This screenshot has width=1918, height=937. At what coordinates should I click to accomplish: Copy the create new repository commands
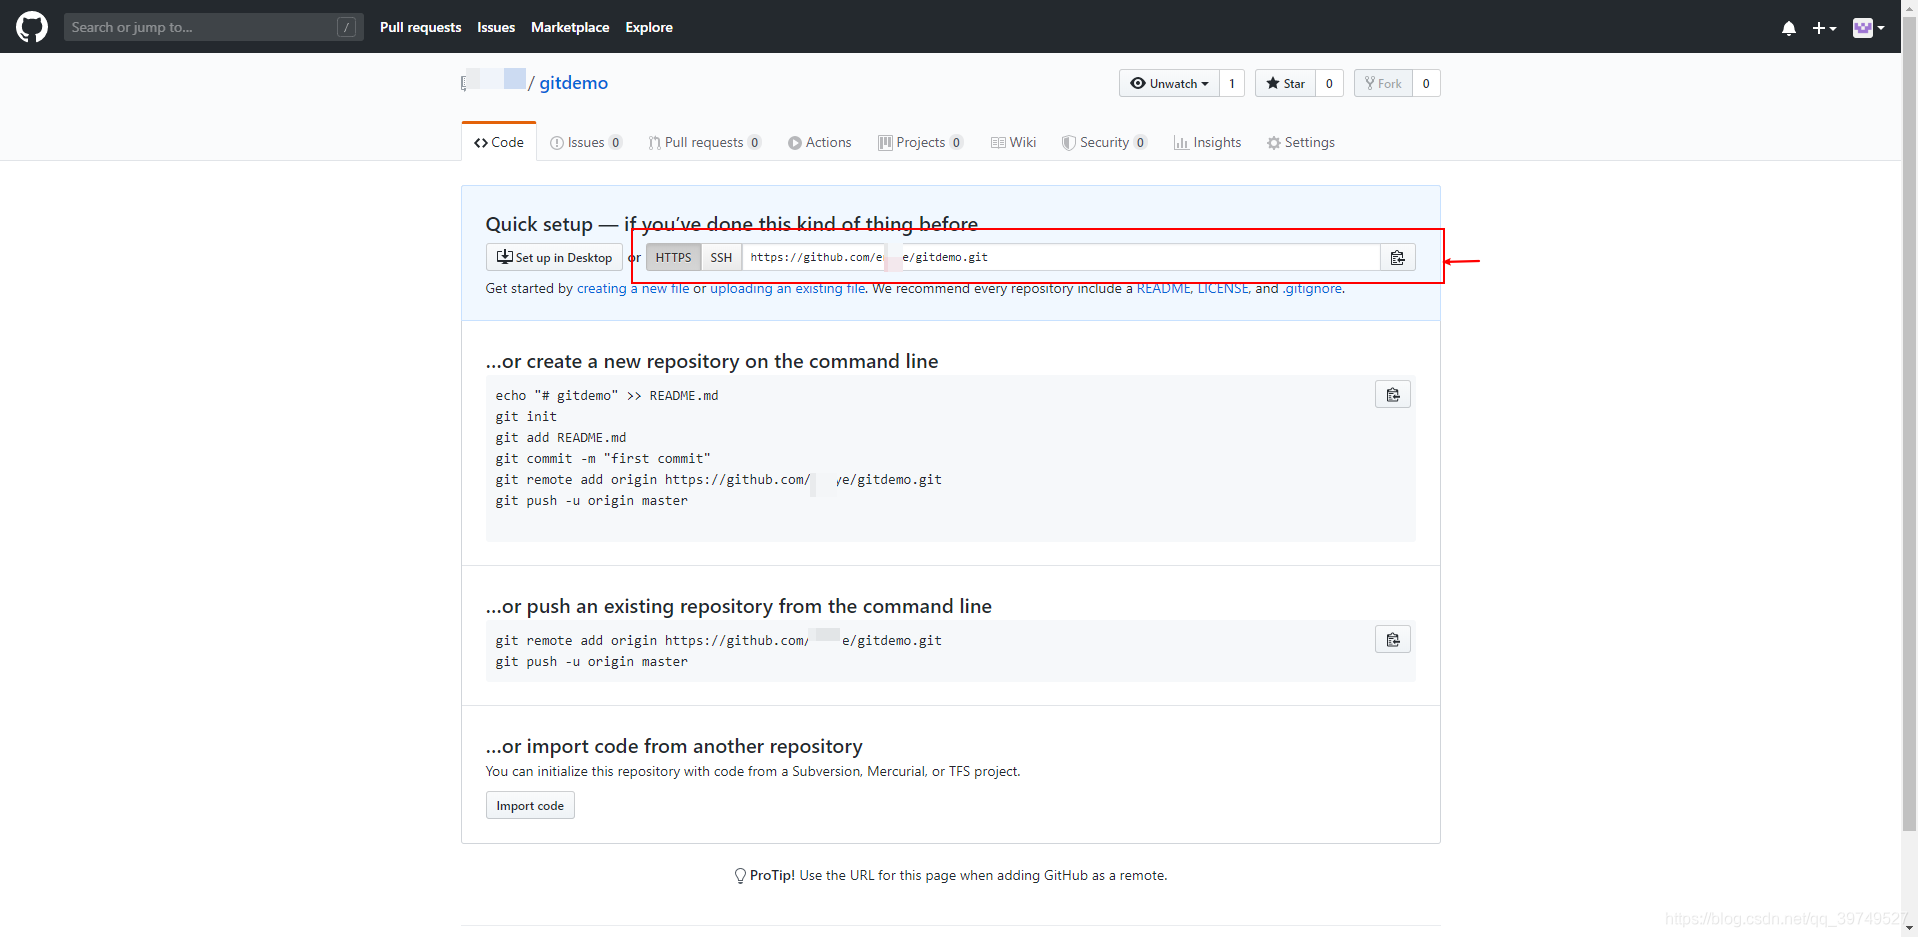tap(1393, 395)
